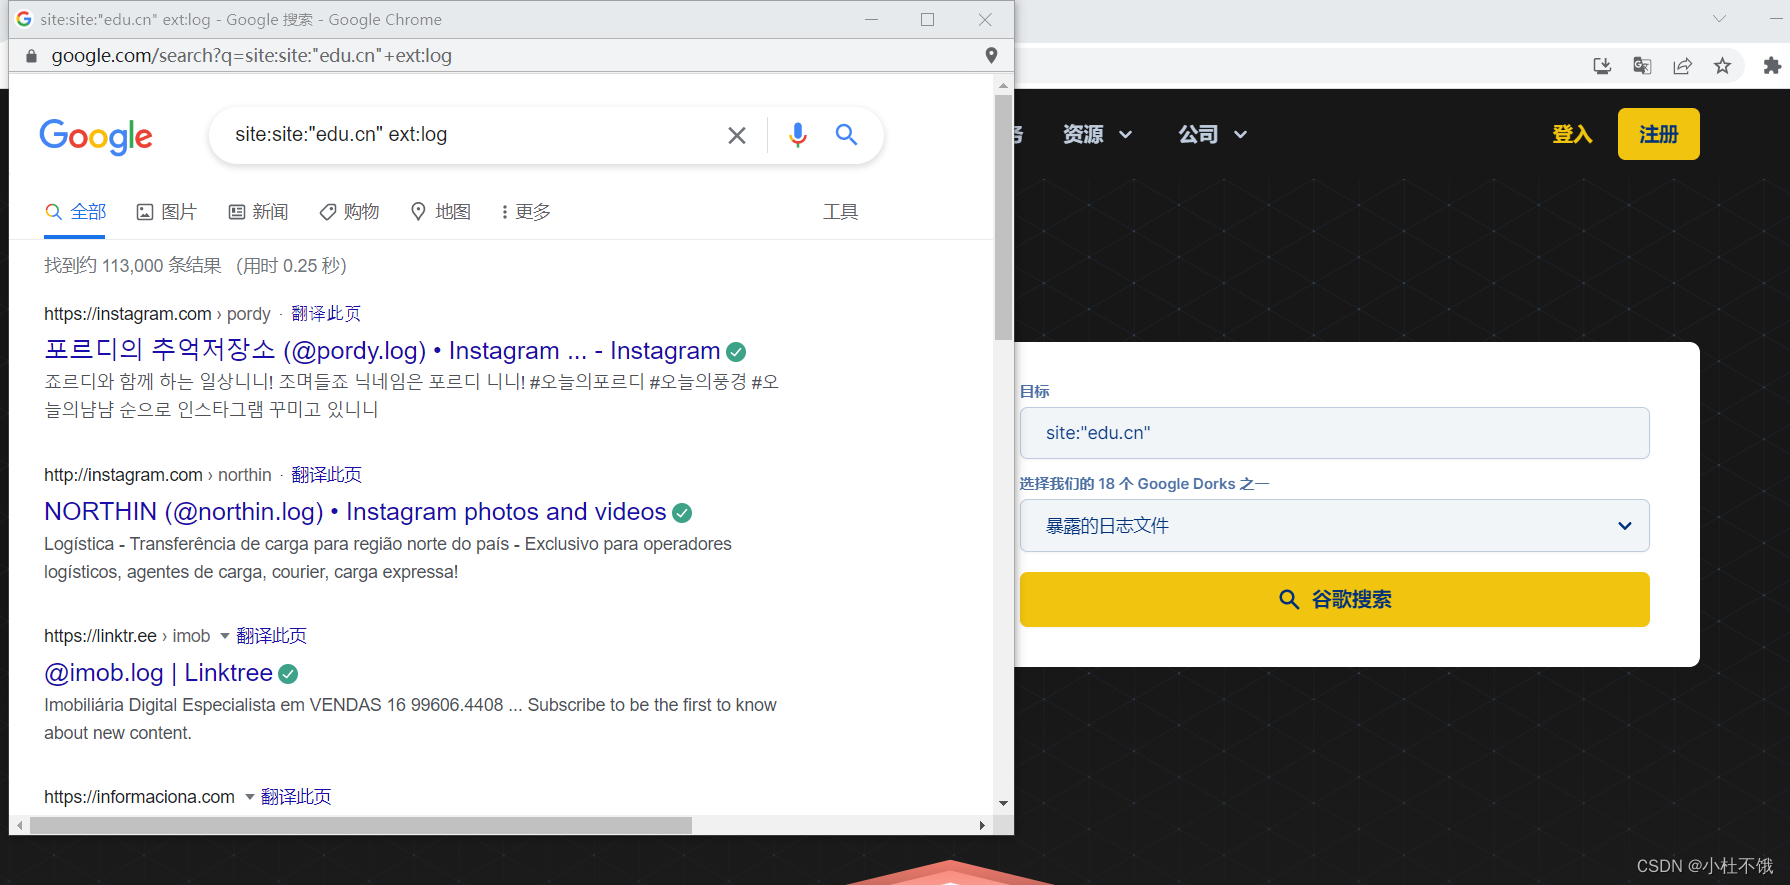Click the horizontal scrollbar thumb in popup
1790x885 pixels.
pos(360,826)
